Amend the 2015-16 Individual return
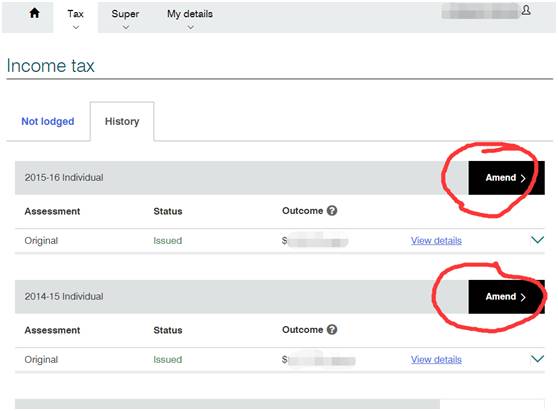 (x=506, y=178)
